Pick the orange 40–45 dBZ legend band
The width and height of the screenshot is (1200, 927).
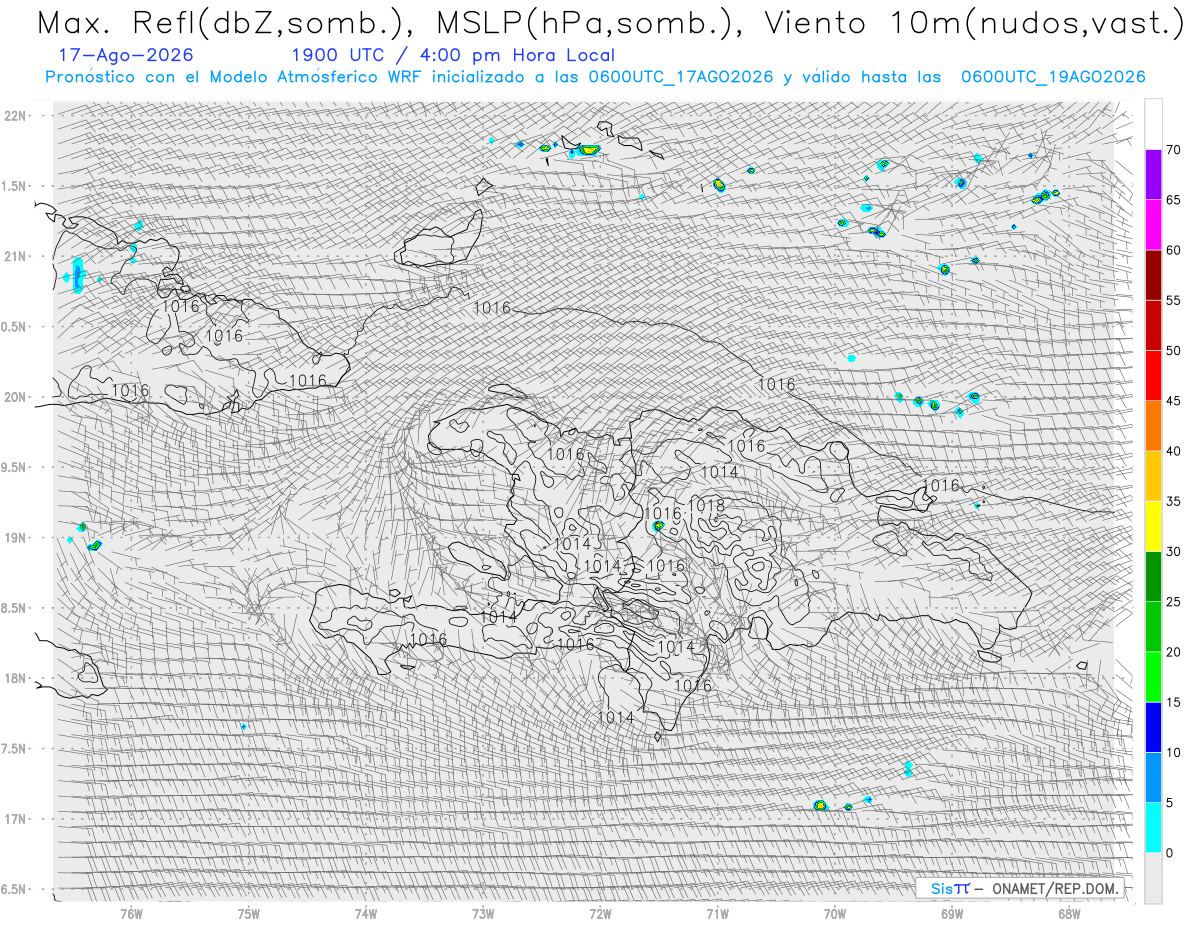coord(1153,426)
